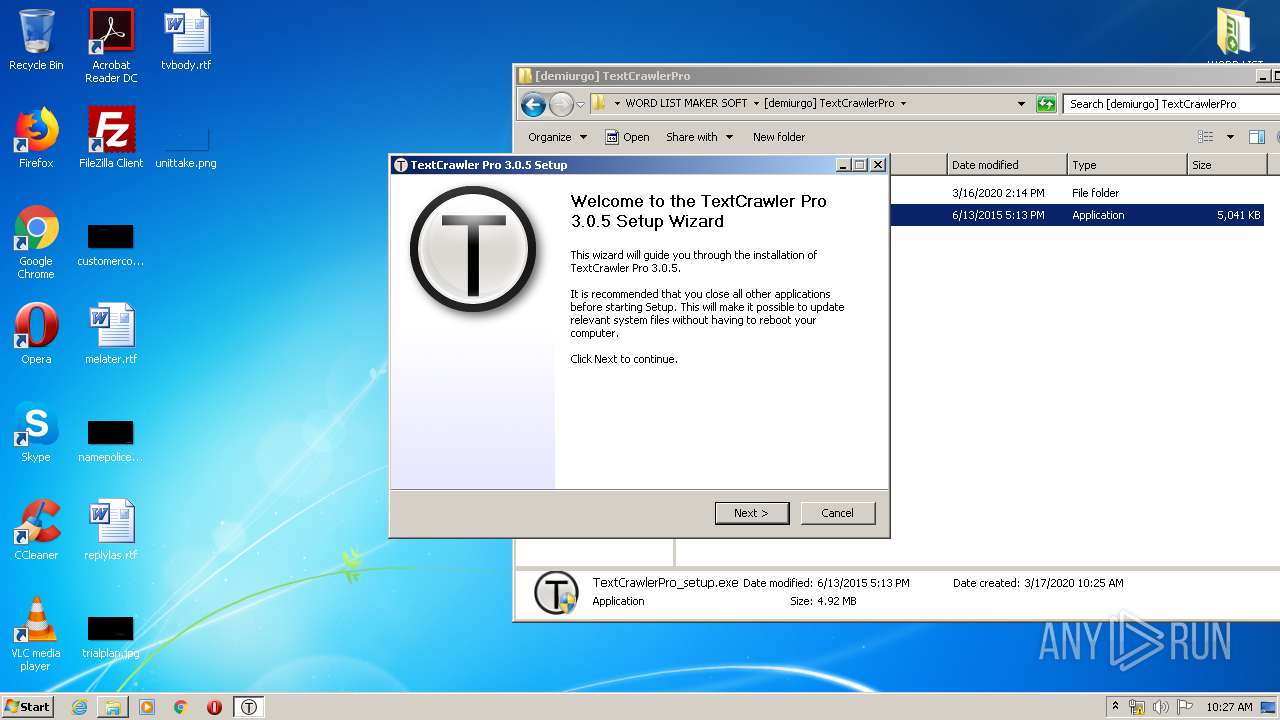Open Explorer recent pages dropdown arrow
Image resolution: width=1280 pixels, height=720 pixels.
[580, 104]
